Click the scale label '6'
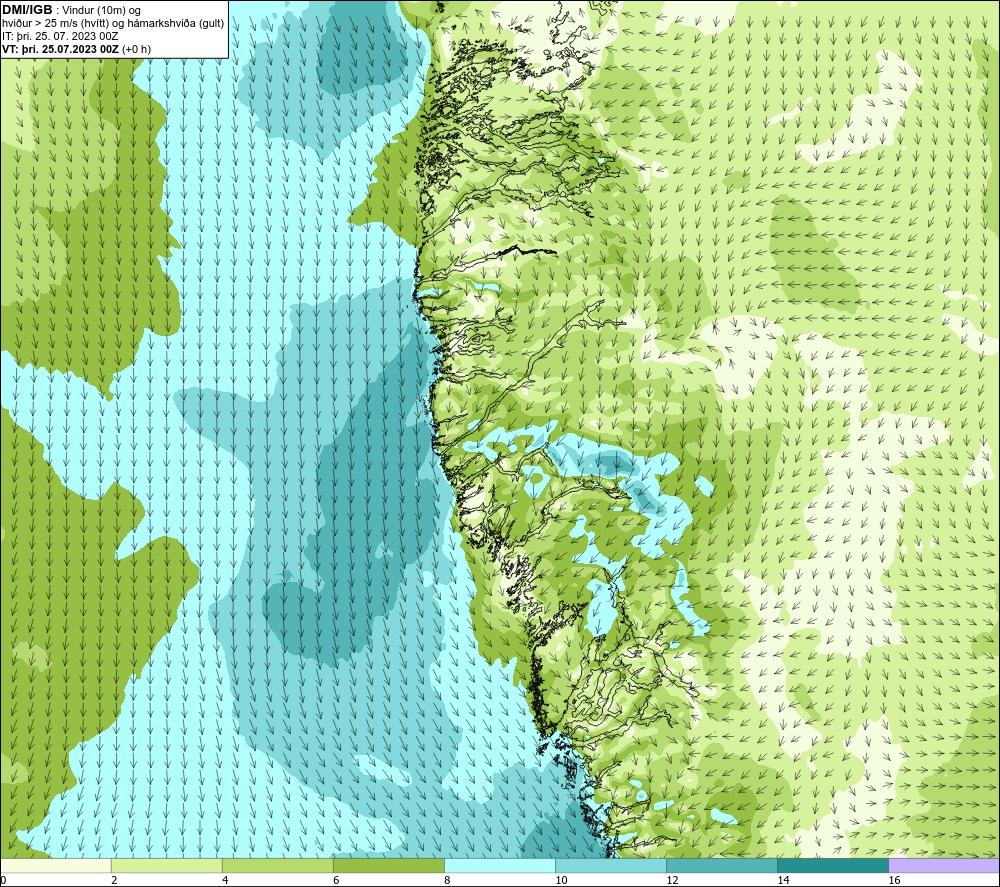This screenshot has width=1000, height=887. coord(336,880)
